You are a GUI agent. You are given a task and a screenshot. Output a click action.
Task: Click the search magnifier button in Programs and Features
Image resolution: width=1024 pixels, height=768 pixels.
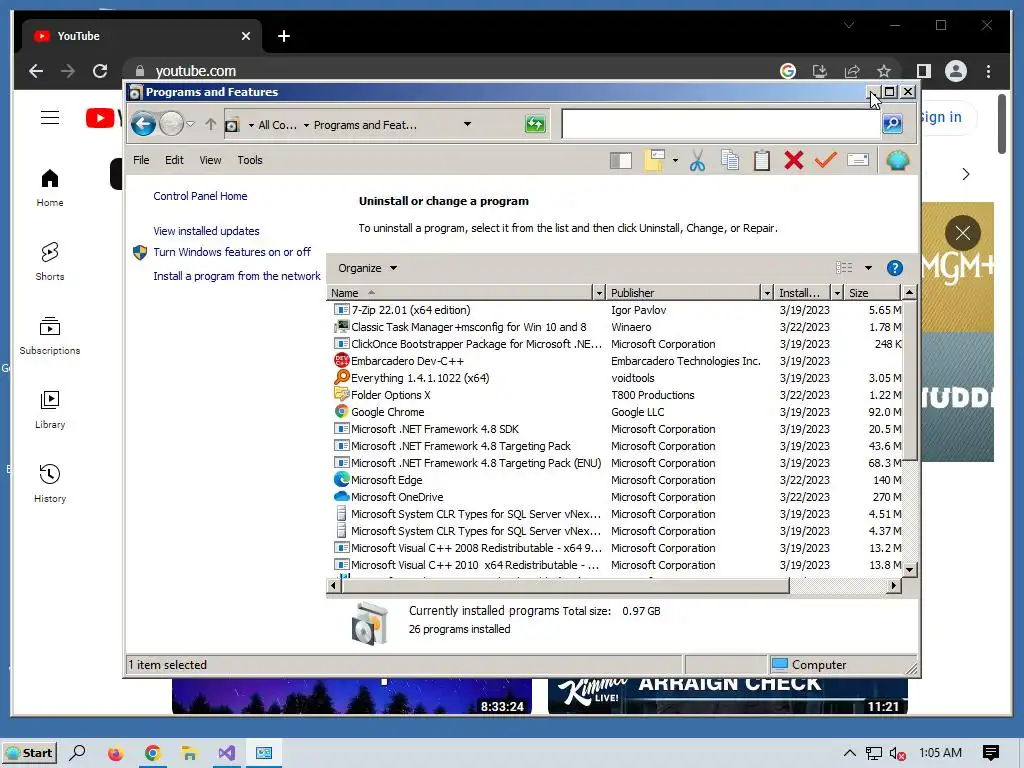click(x=892, y=123)
